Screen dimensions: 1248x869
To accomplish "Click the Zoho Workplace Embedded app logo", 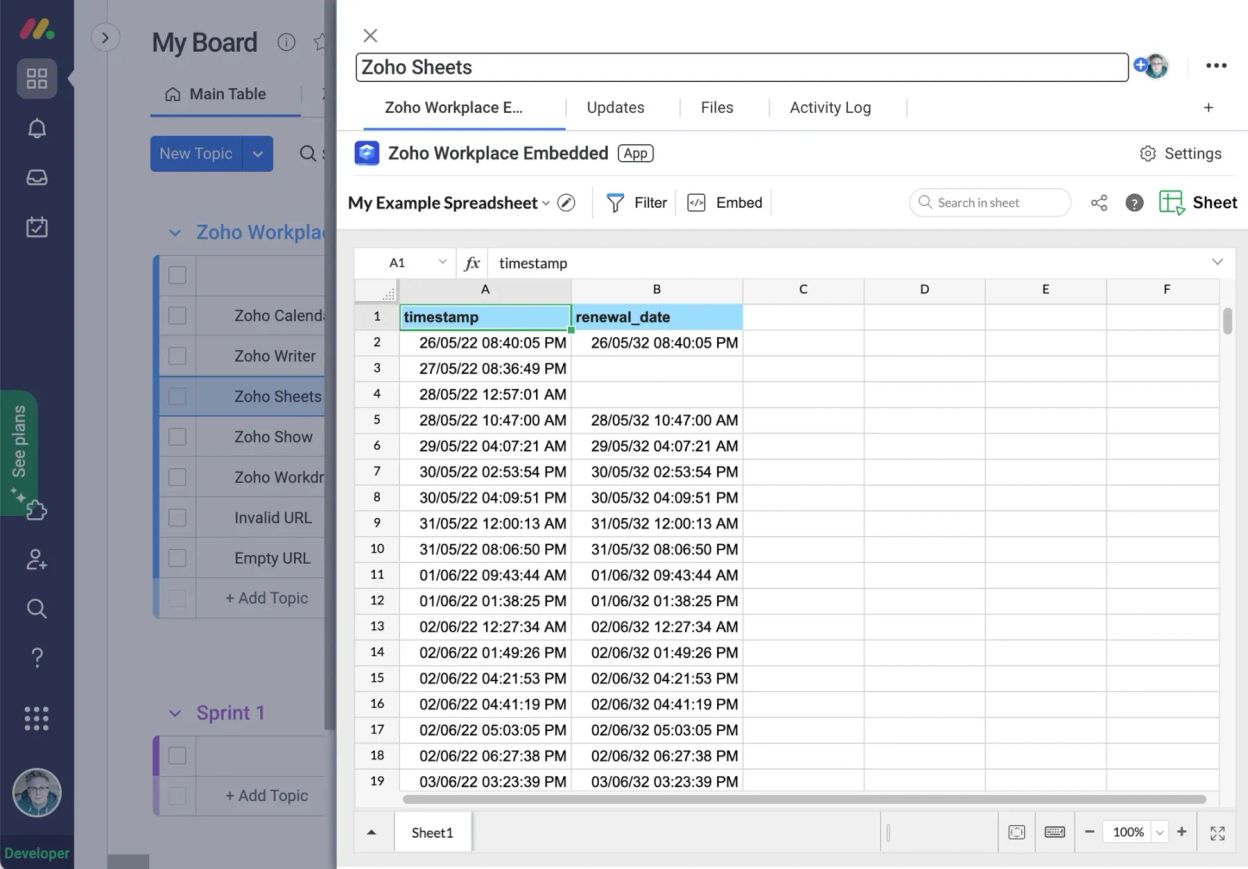I will click(x=367, y=153).
